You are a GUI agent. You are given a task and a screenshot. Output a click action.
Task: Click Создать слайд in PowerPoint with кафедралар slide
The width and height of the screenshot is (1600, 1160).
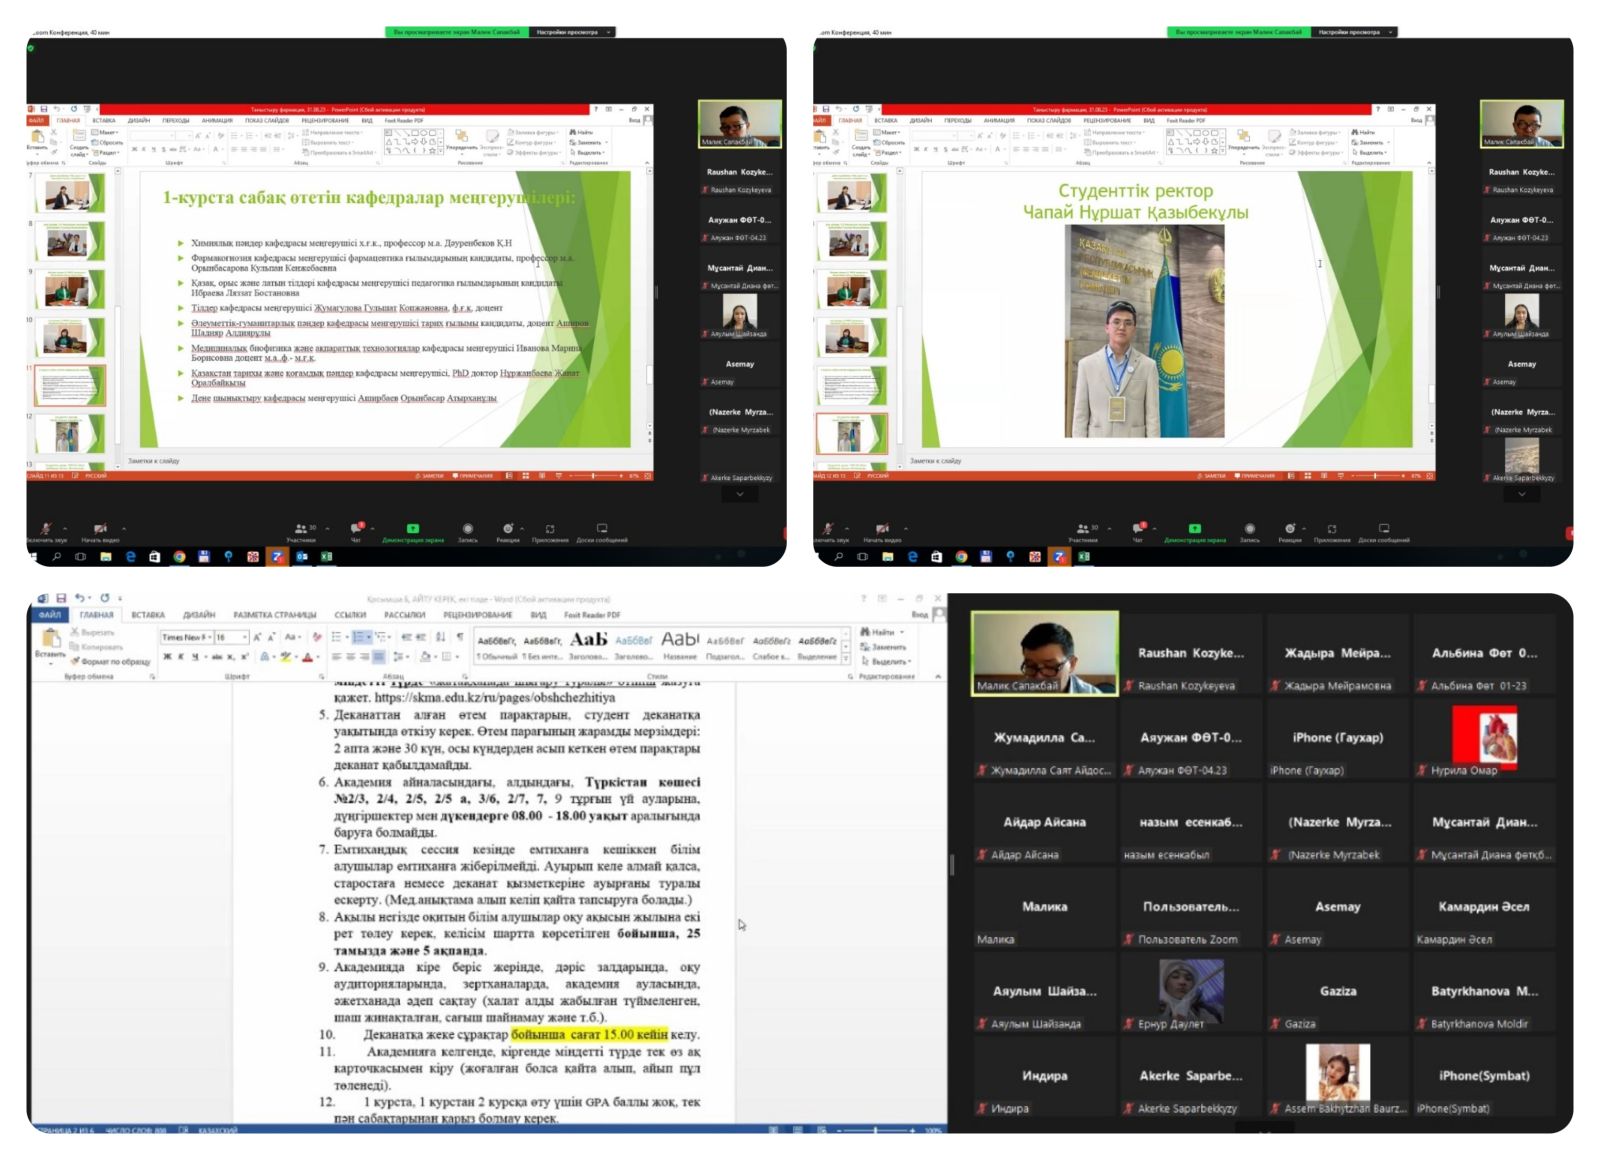click(x=78, y=143)
